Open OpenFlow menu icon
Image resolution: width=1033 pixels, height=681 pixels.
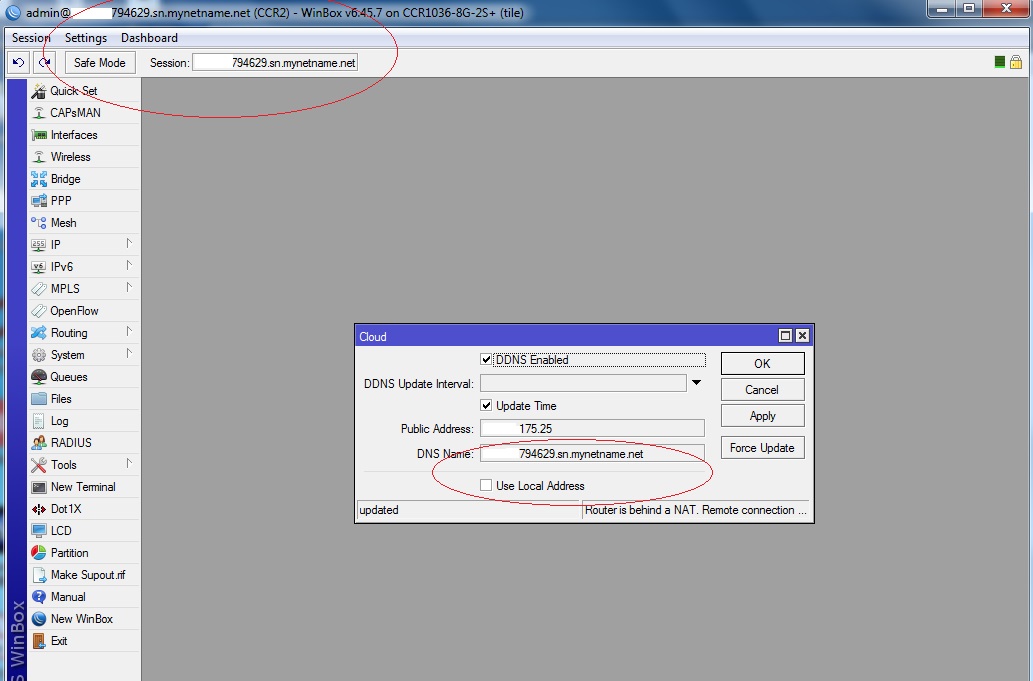click(x=39, y=311)
